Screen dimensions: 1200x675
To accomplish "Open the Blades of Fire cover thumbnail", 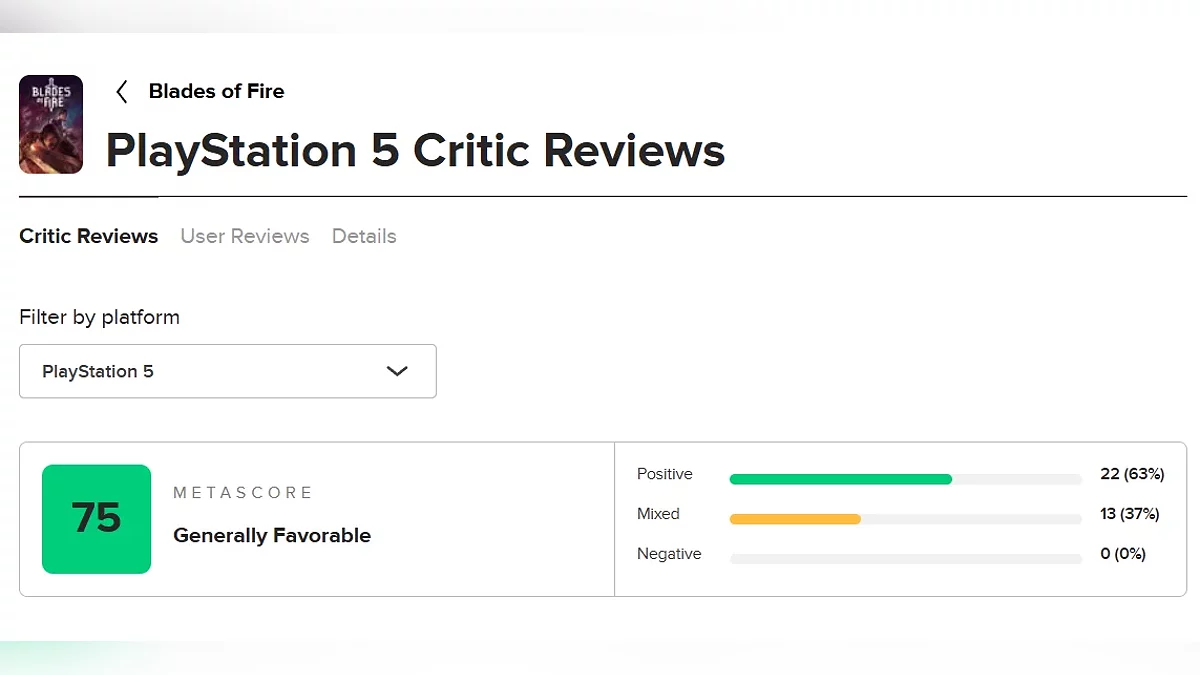I will (x=51, y=124).
